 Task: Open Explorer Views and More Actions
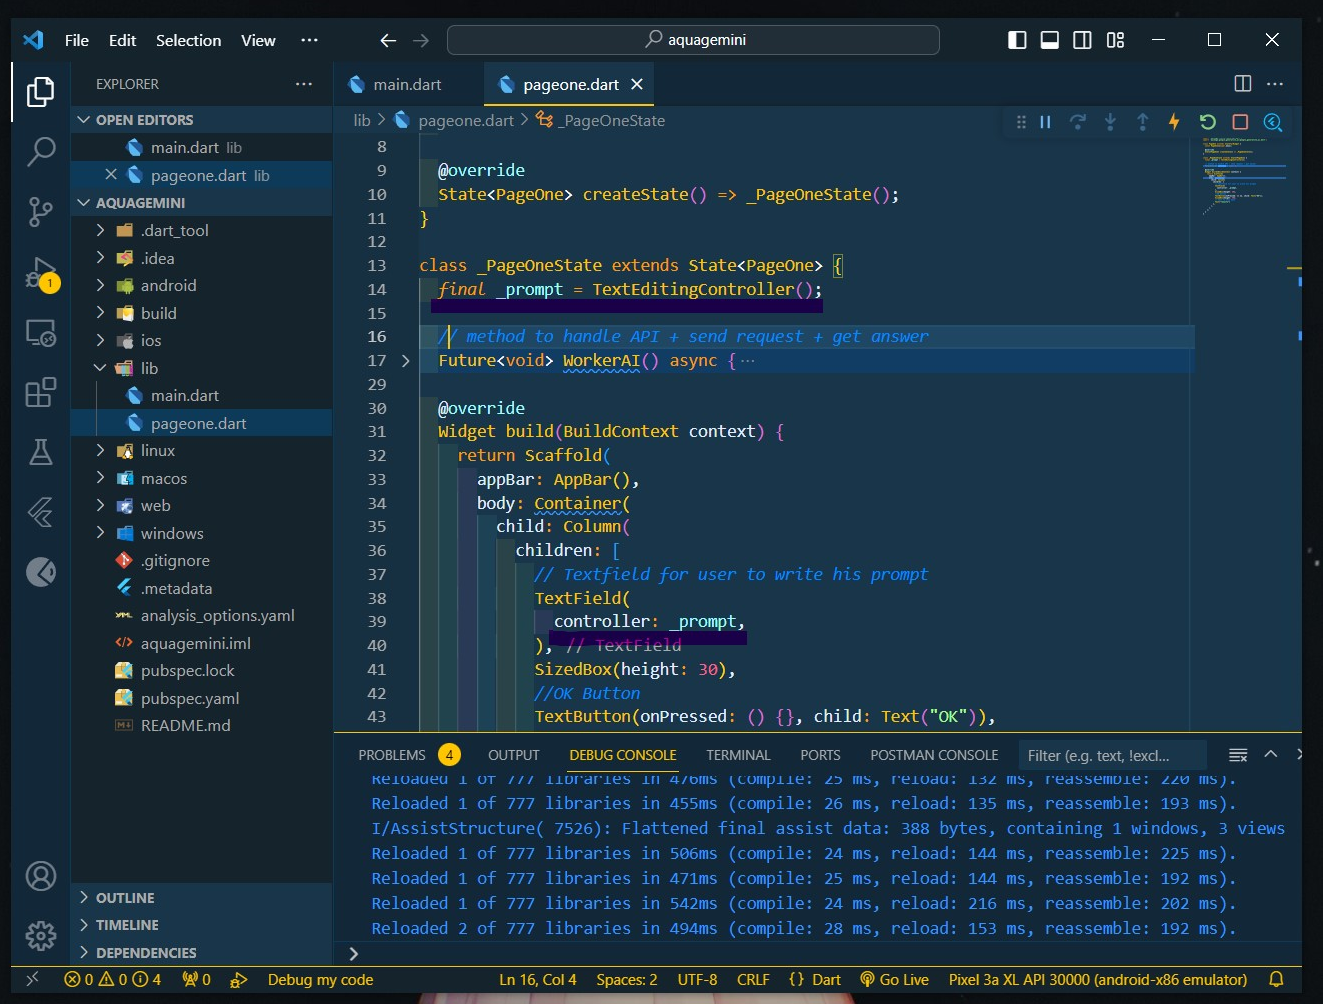click(304, 84)
